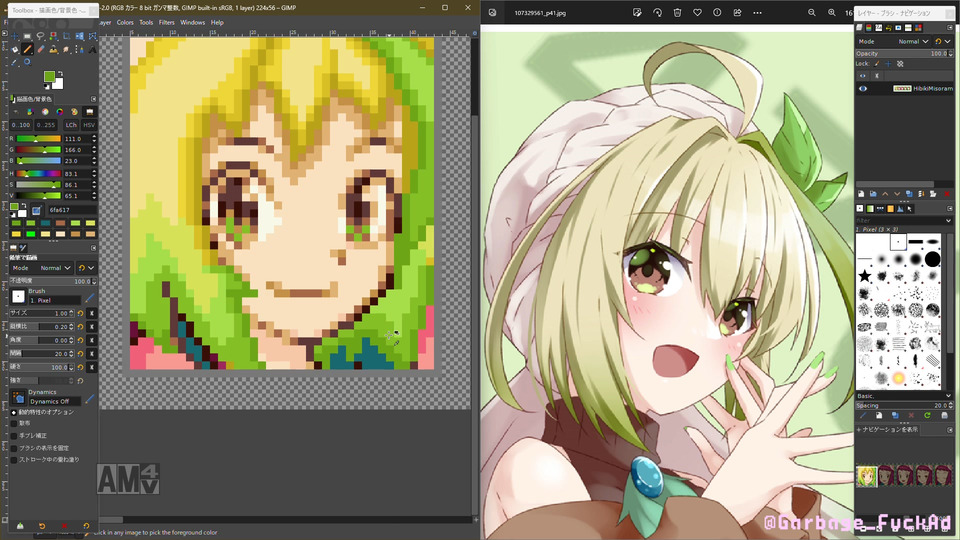Select the Color Picker tool
960x540 pixels.
[x=14, y=62]
